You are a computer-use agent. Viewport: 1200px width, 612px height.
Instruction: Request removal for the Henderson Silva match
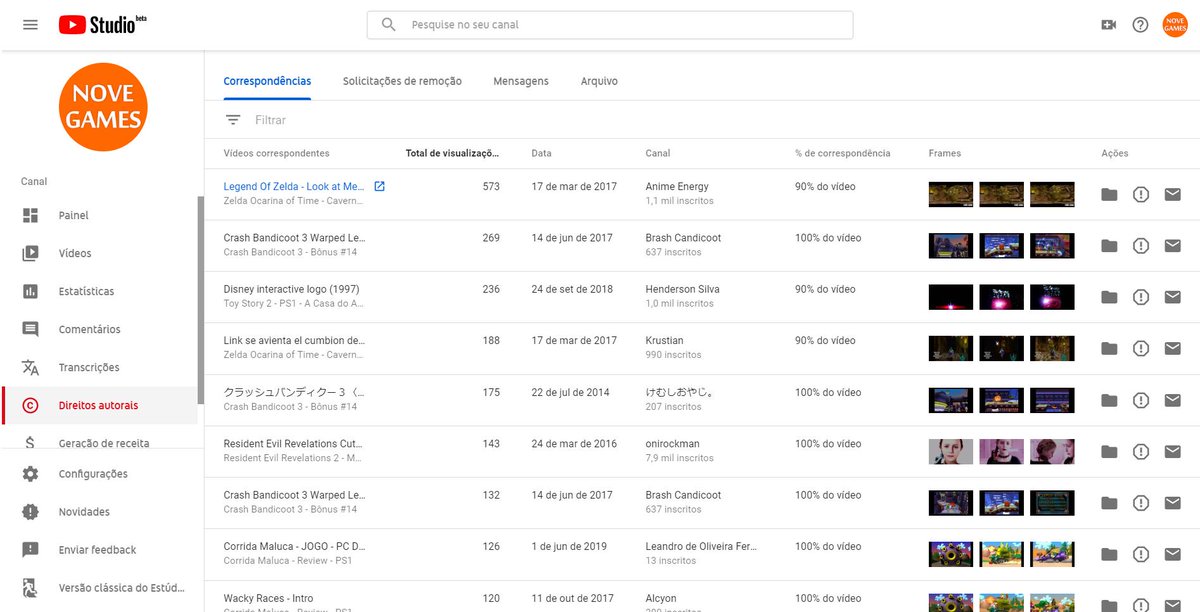[x=1141, y=297]
